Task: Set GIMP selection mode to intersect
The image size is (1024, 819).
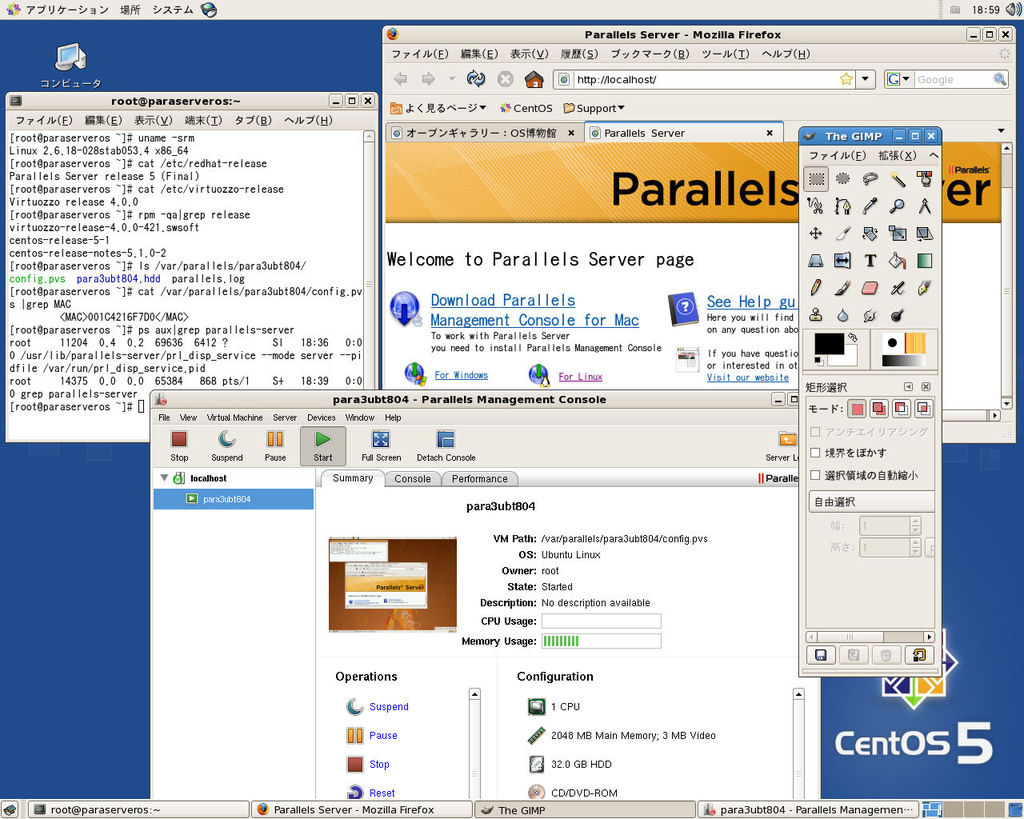Action: pos(924,409)
